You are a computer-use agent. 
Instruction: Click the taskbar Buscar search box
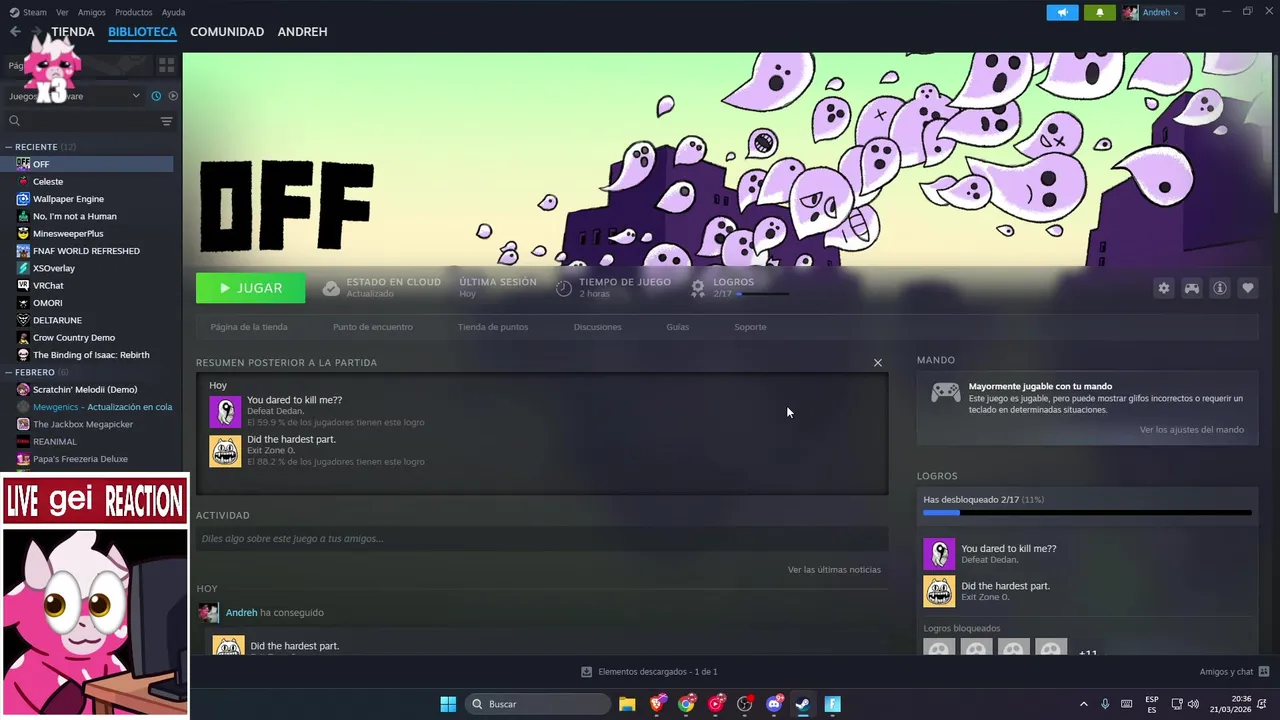coord(539,704)
